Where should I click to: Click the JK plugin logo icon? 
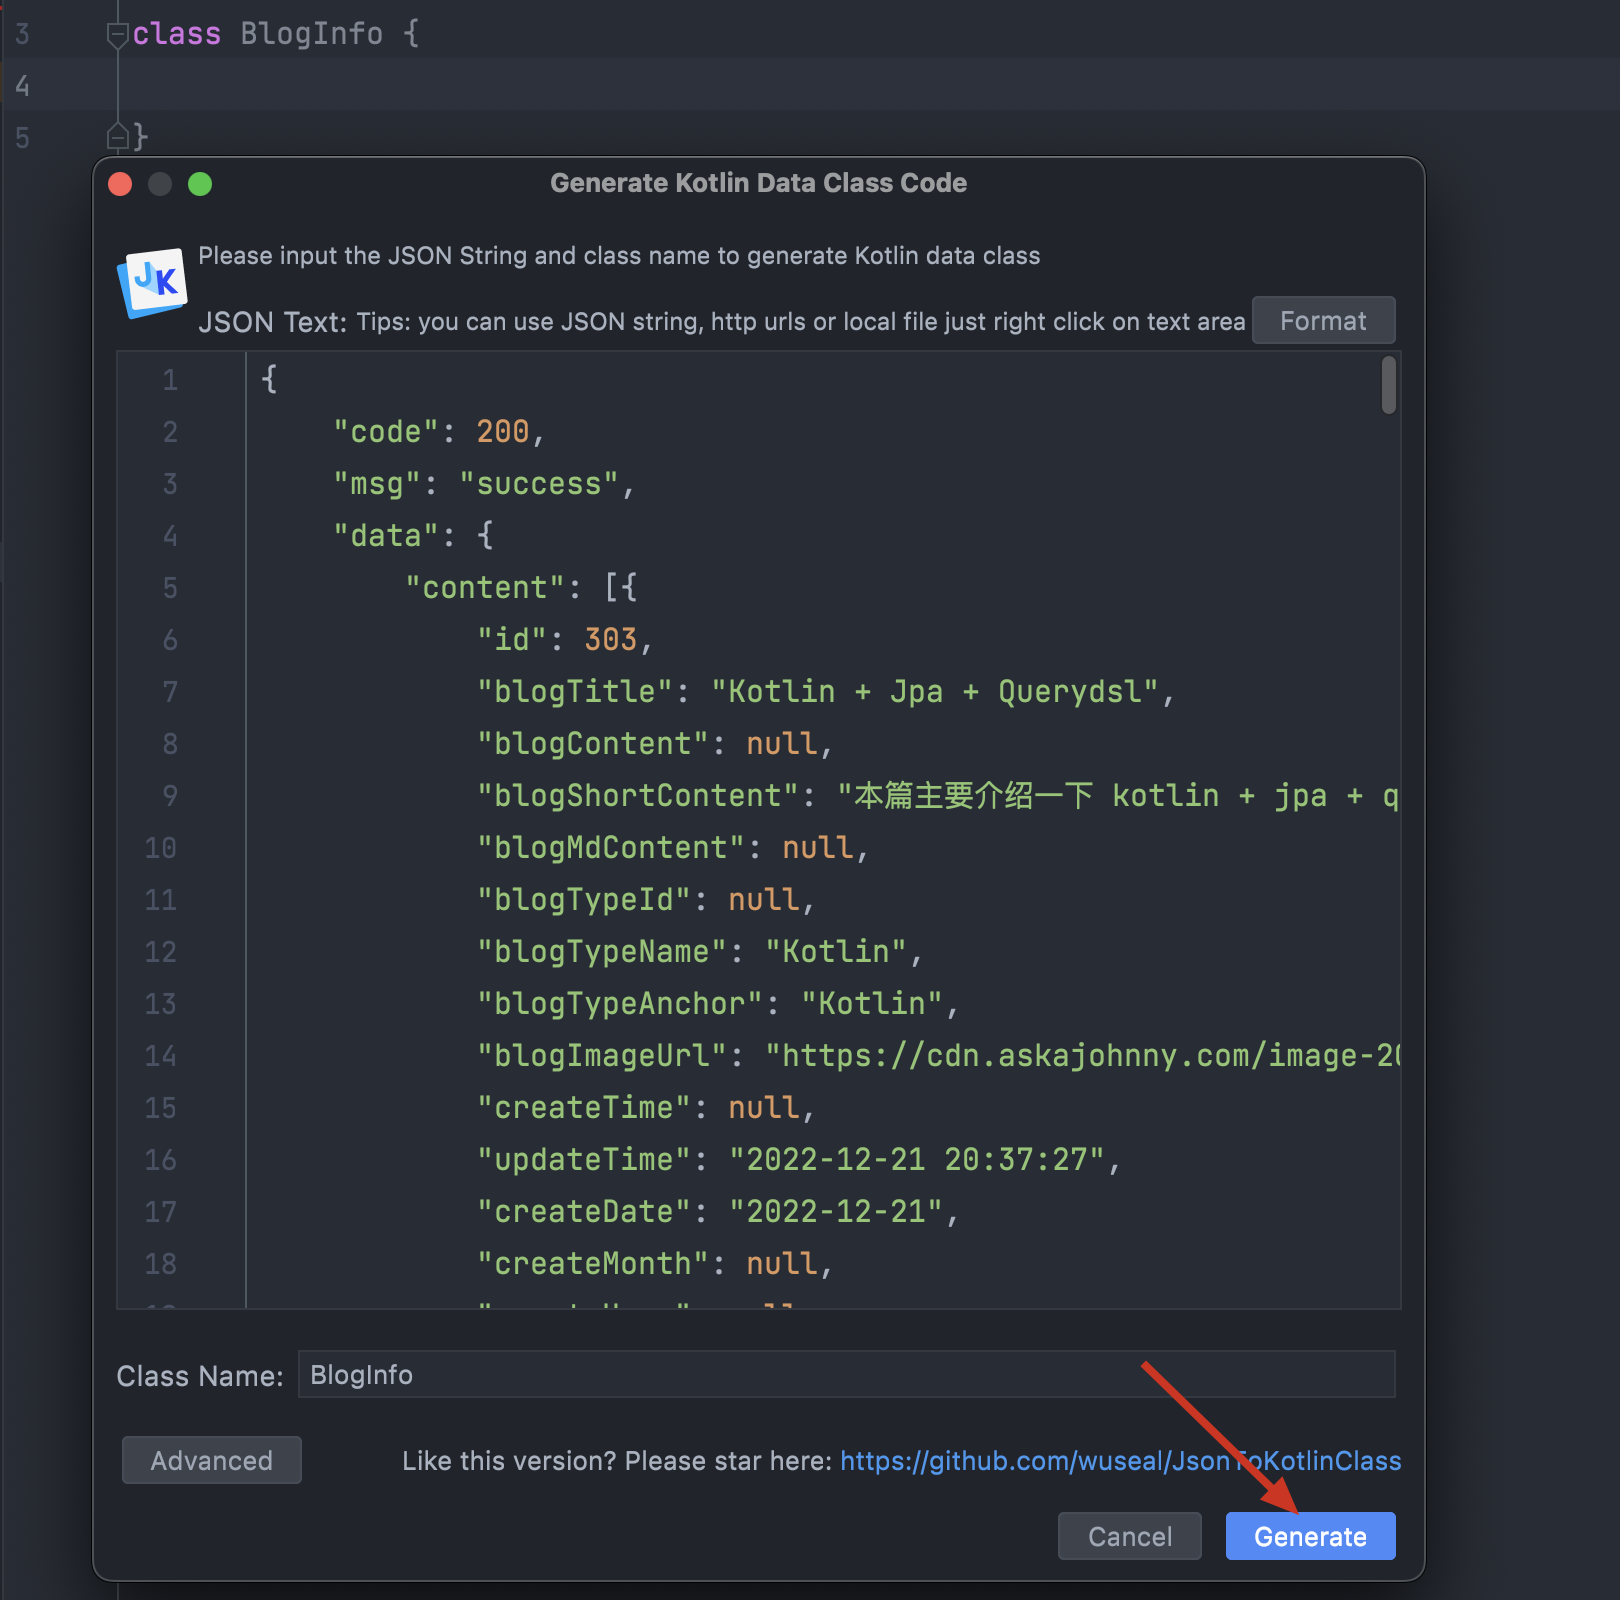click(152, 282)
